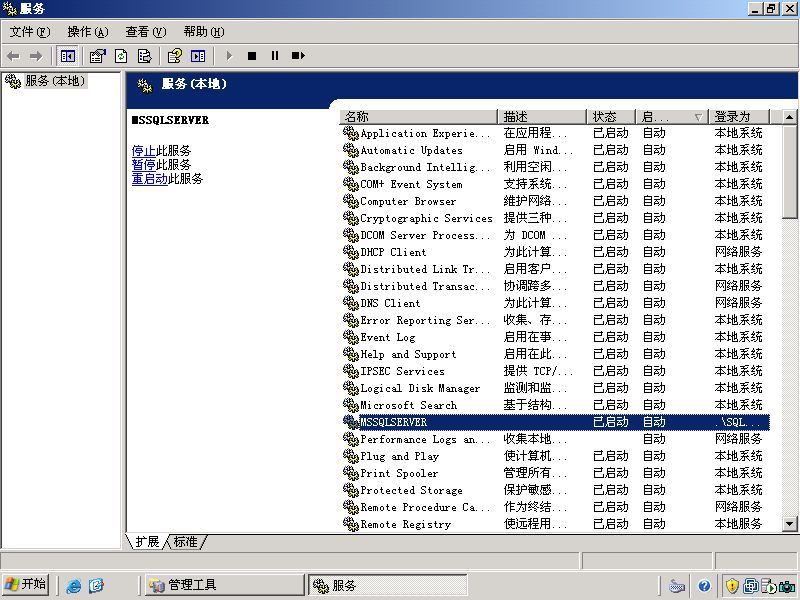Viewport: 800px width, 600px height.
Task: Sort by the 登录为 column header
Action: (739, 117)
